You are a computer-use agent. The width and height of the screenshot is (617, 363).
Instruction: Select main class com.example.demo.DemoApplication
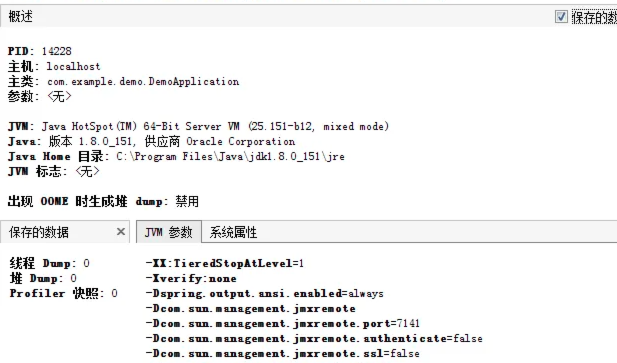click(x=143, y=81)
